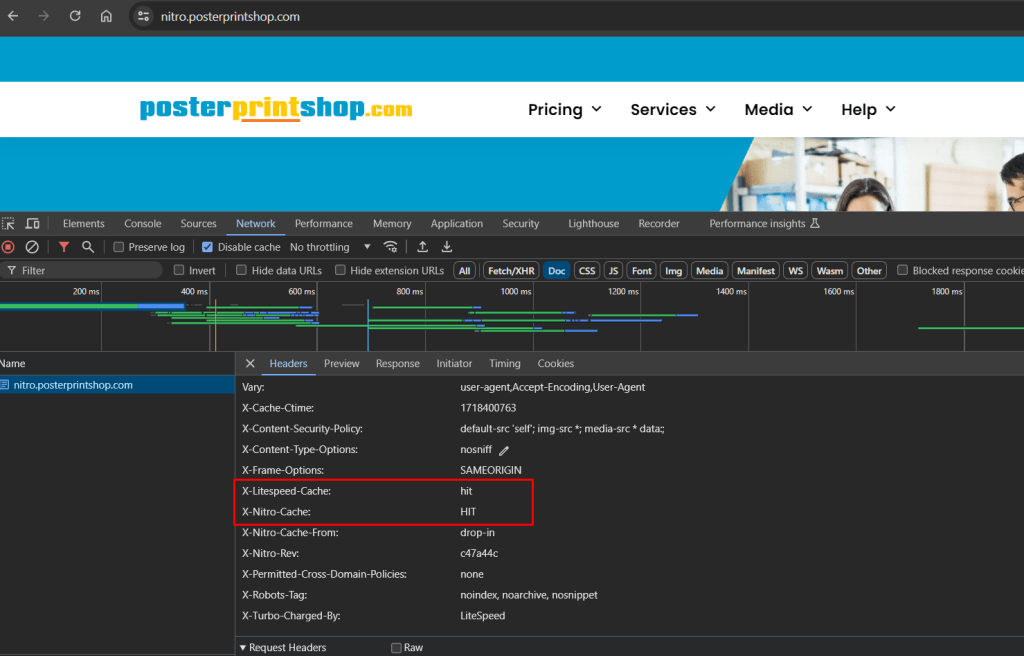This screenshot has width=1024, height=656.
Task: Open network conditions Wi-Fi icon
Action: point(391,247)
